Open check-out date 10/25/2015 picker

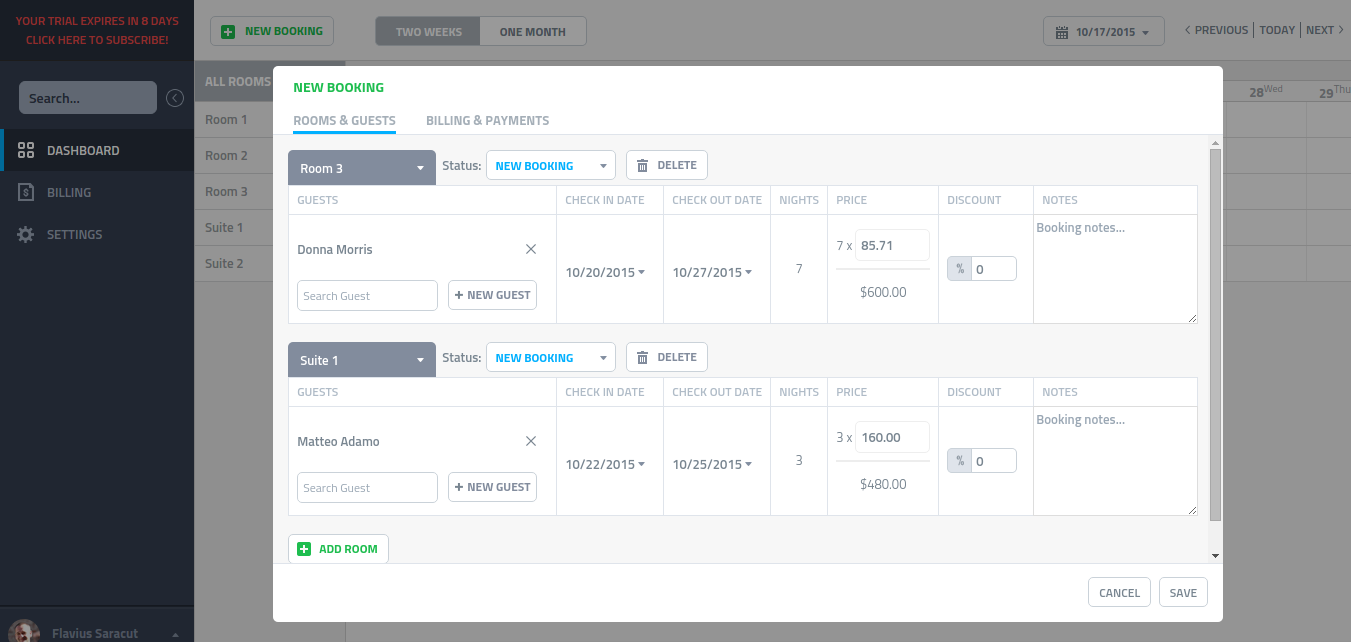(712, 464)
